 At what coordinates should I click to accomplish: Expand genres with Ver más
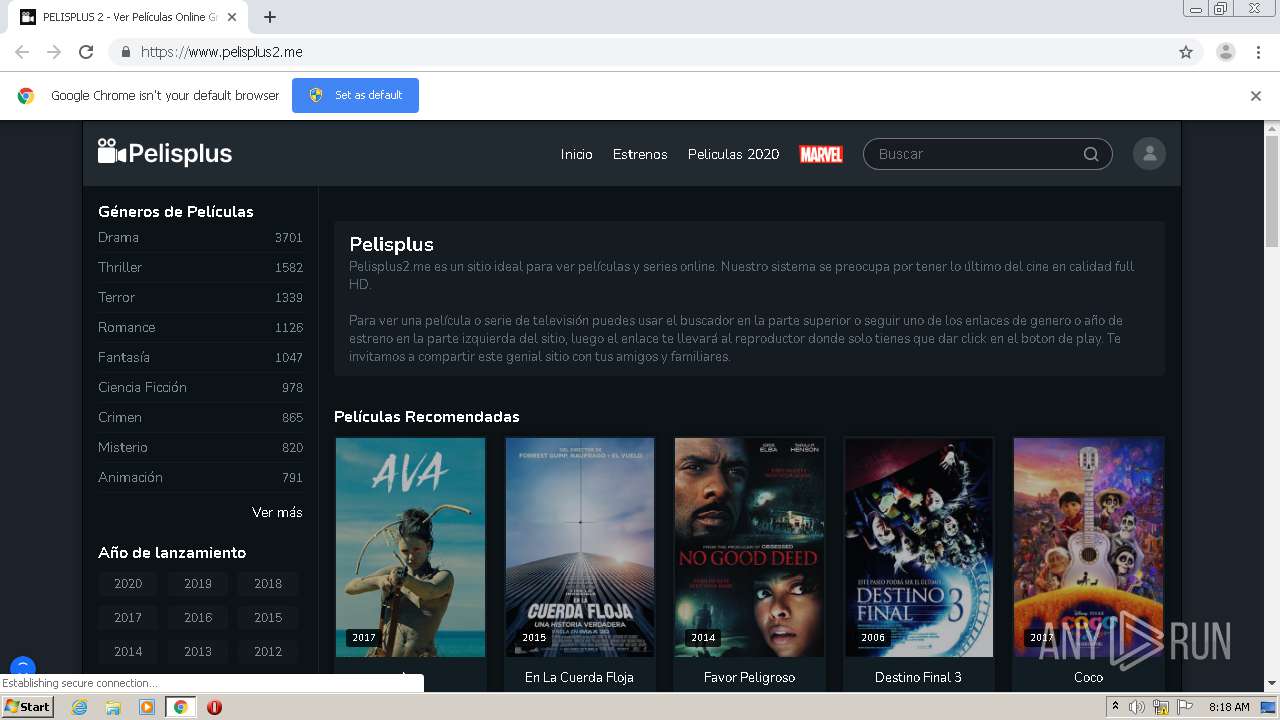tap(277, 512)
